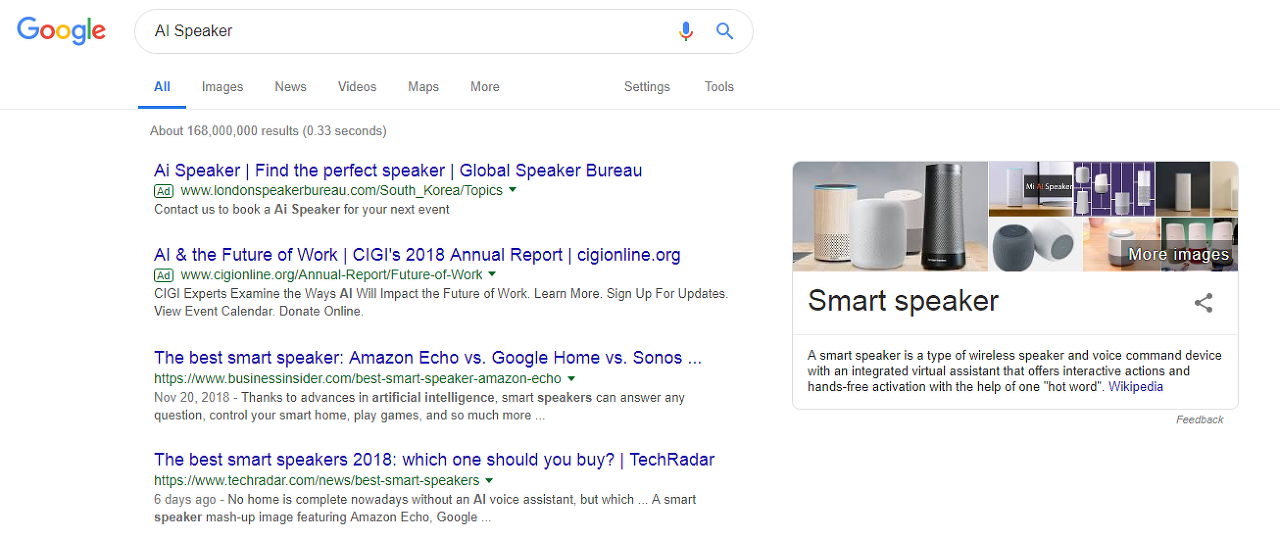Open search Settings menu
Viewport: 1280px width, 541px height.
(647, 87)
